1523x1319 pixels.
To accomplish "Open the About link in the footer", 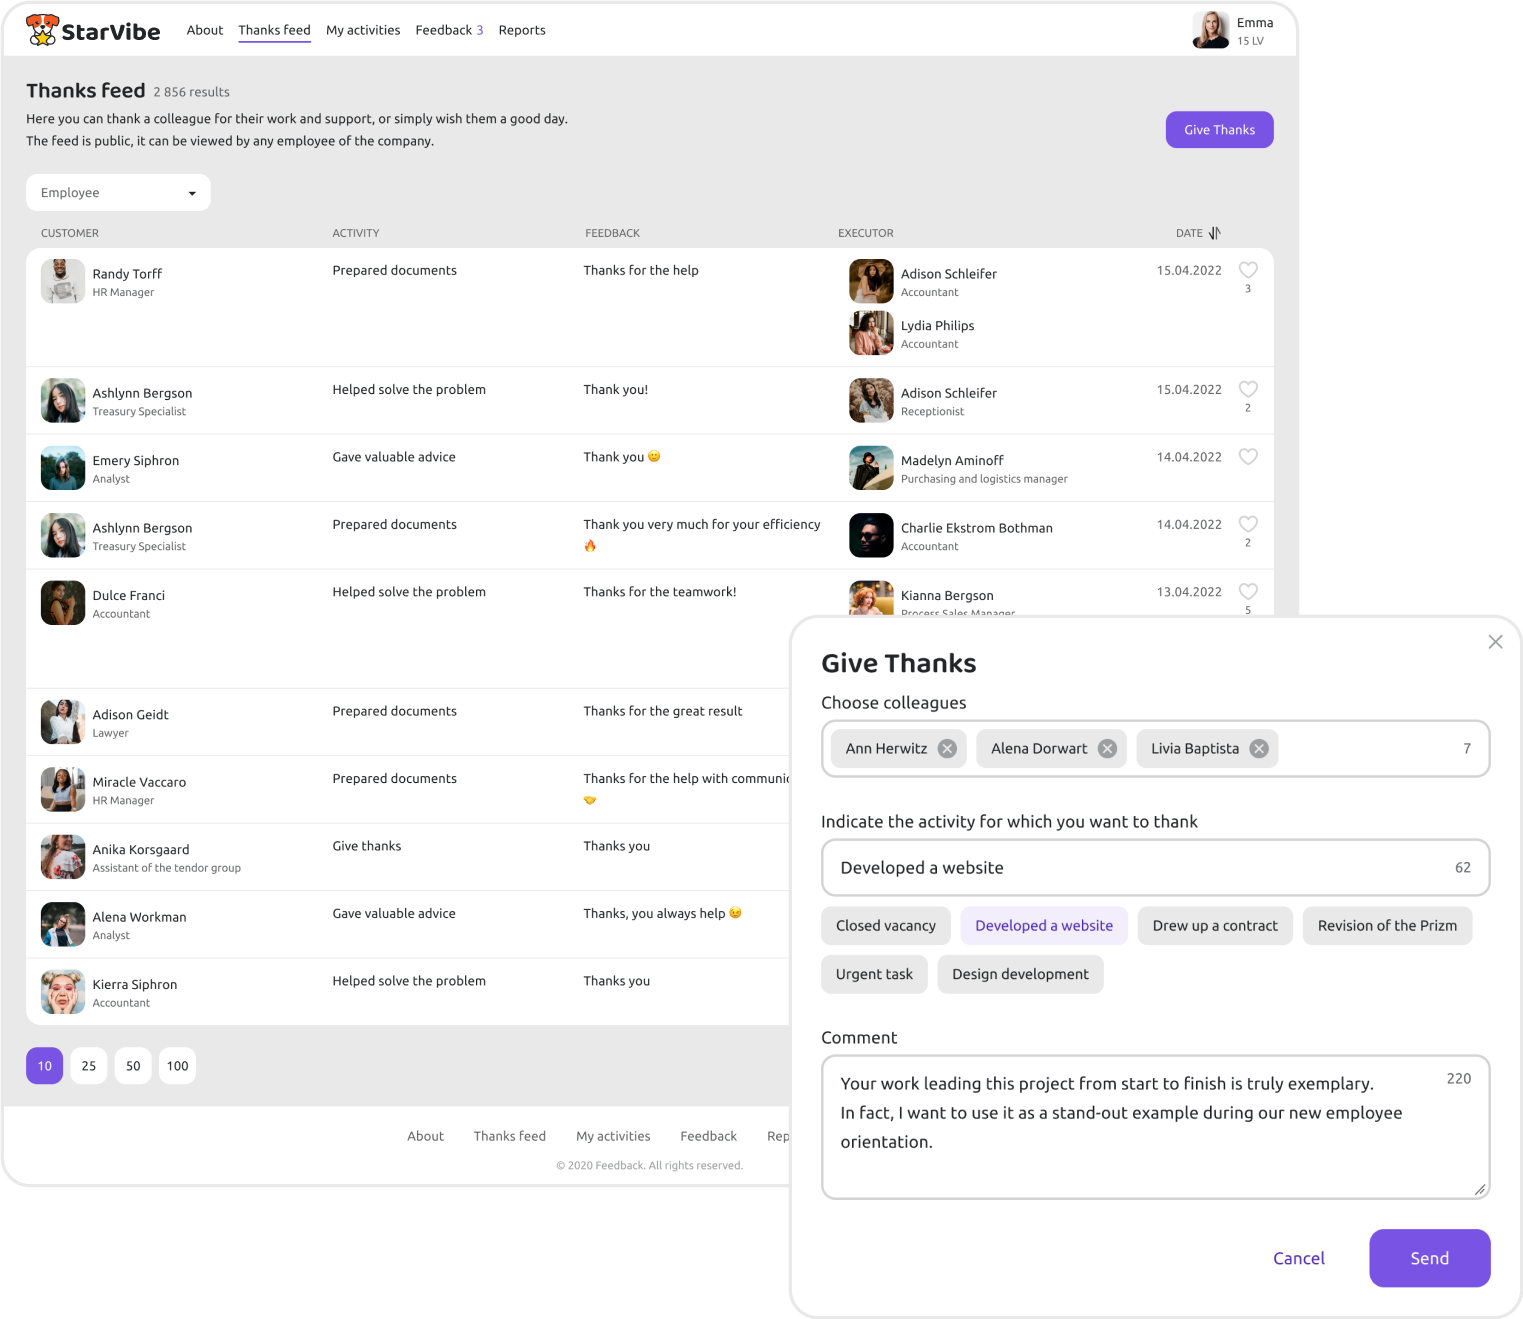I will (x=425, y=1136).
